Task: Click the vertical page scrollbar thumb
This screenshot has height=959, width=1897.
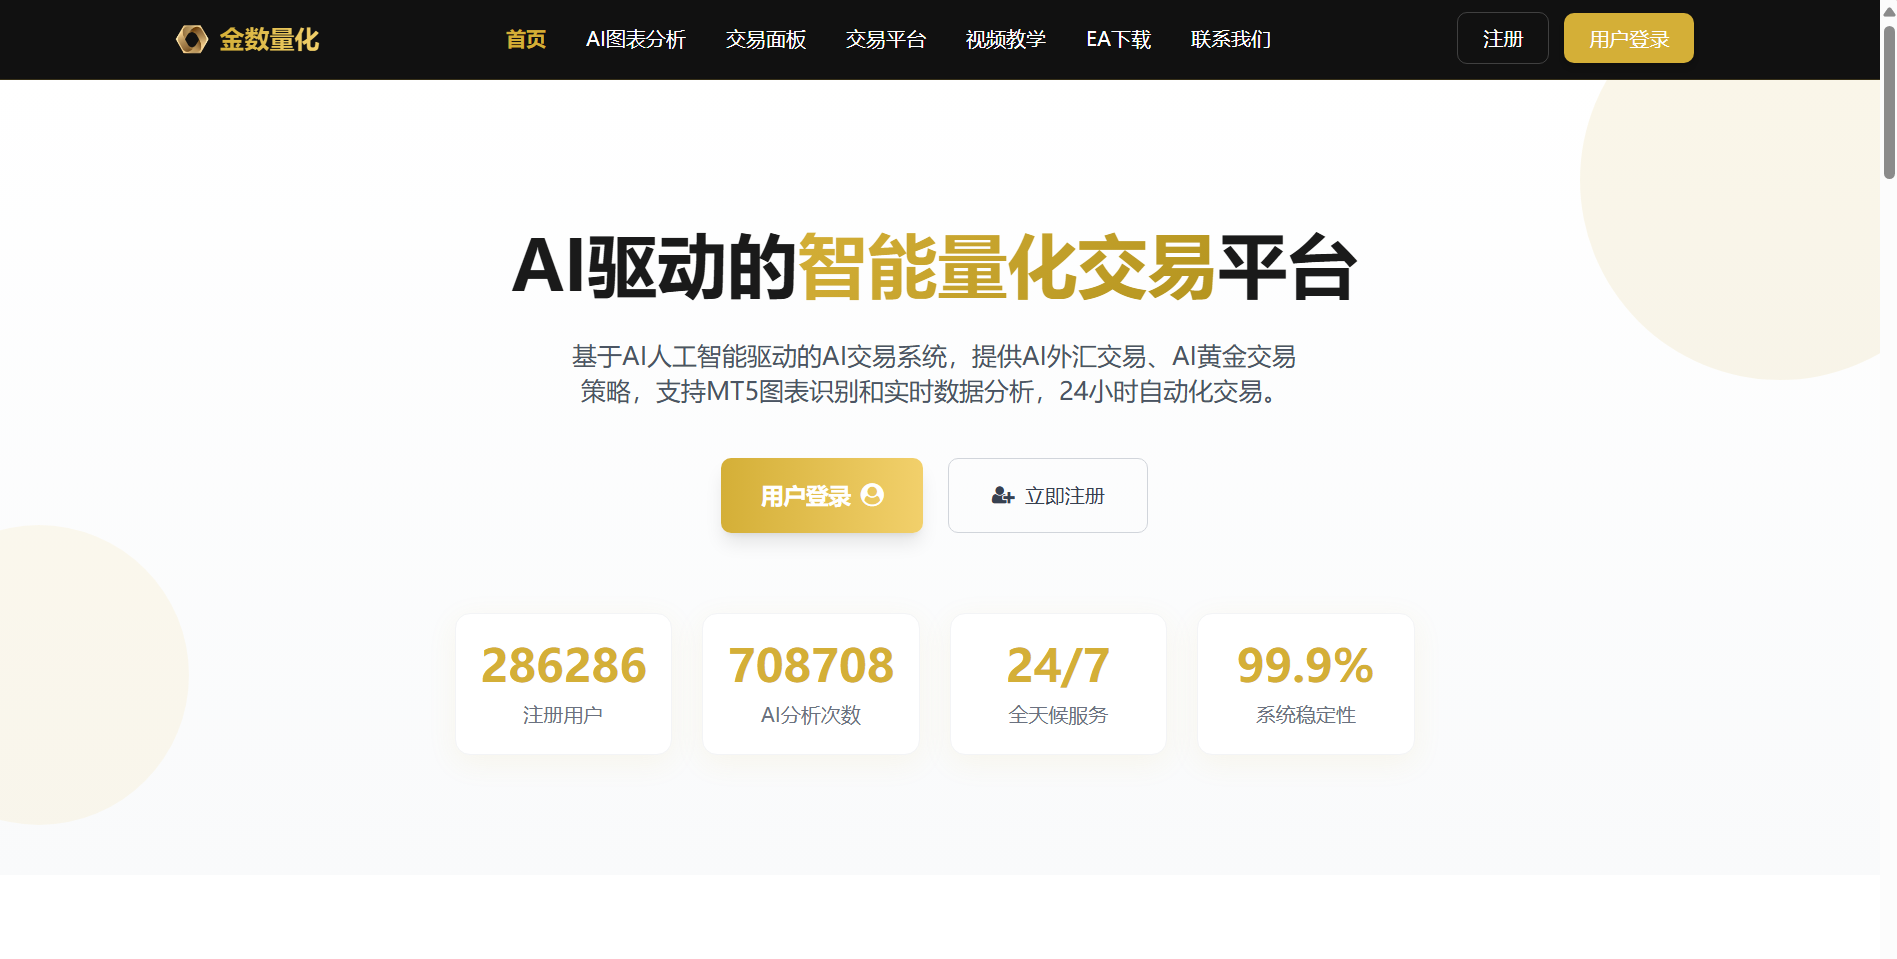Action: point(1889,100)
